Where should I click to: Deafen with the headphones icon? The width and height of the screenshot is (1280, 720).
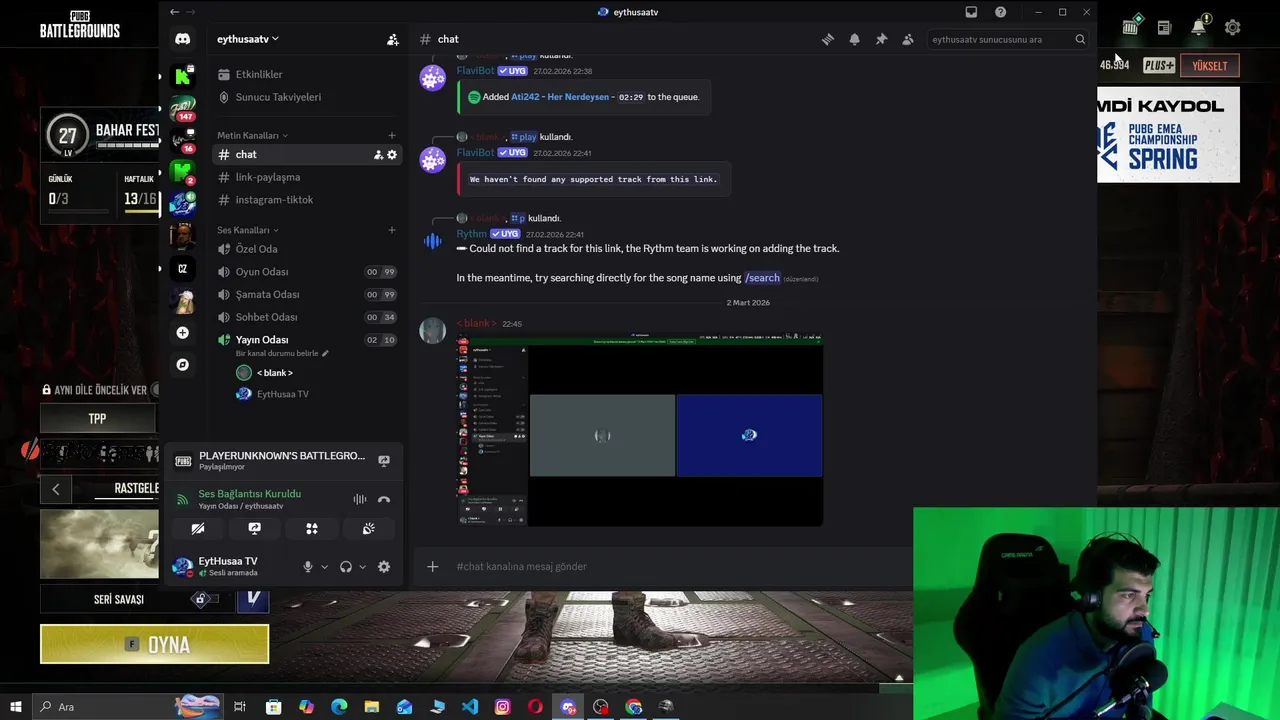click(x=346, y=567)
